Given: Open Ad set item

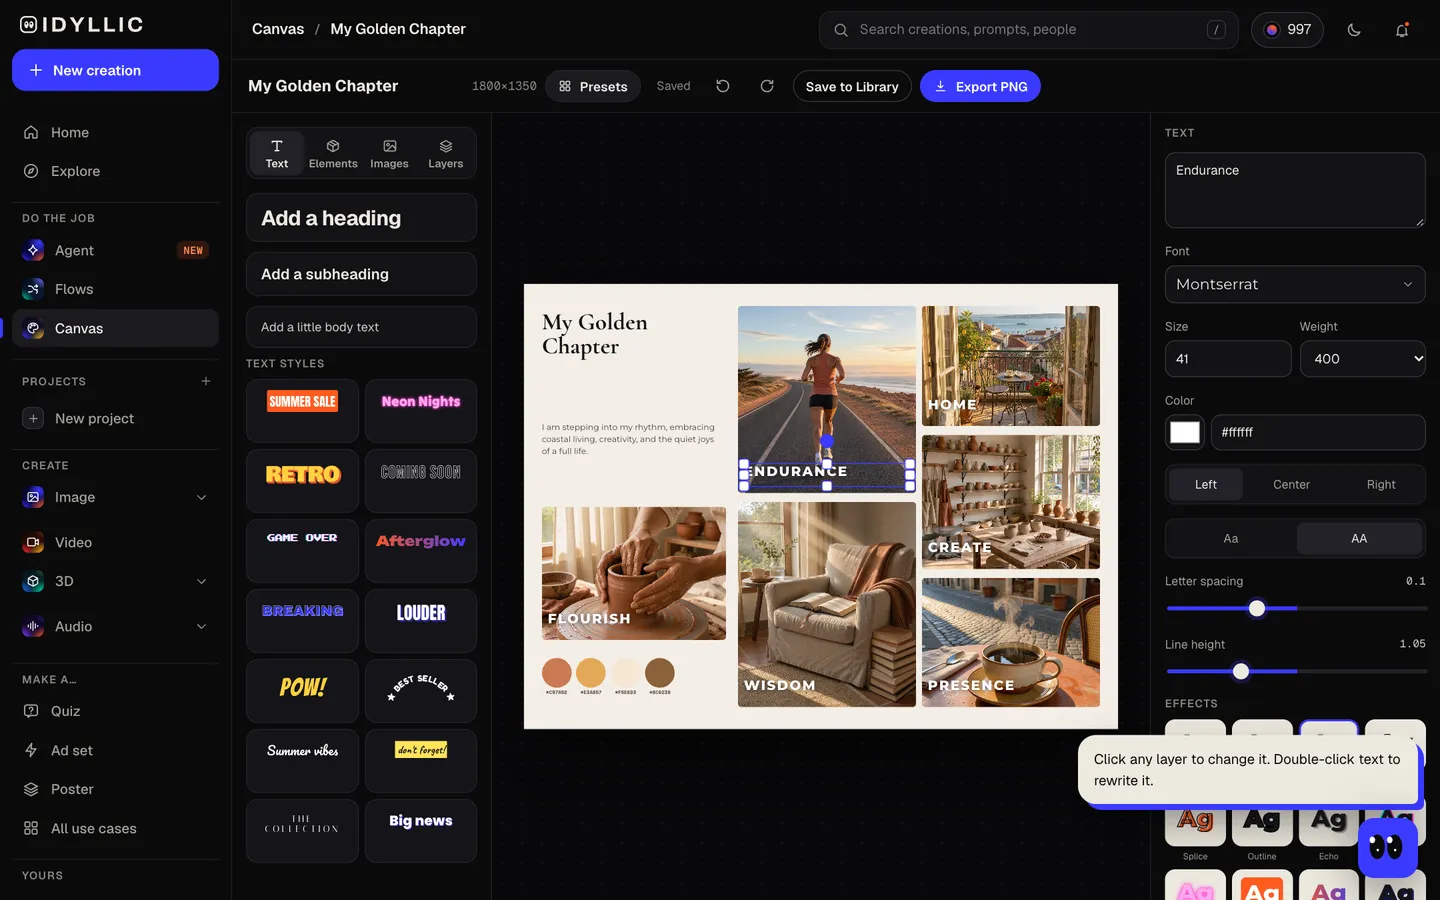Looking at the screenshot, I should tap(115, 750).
